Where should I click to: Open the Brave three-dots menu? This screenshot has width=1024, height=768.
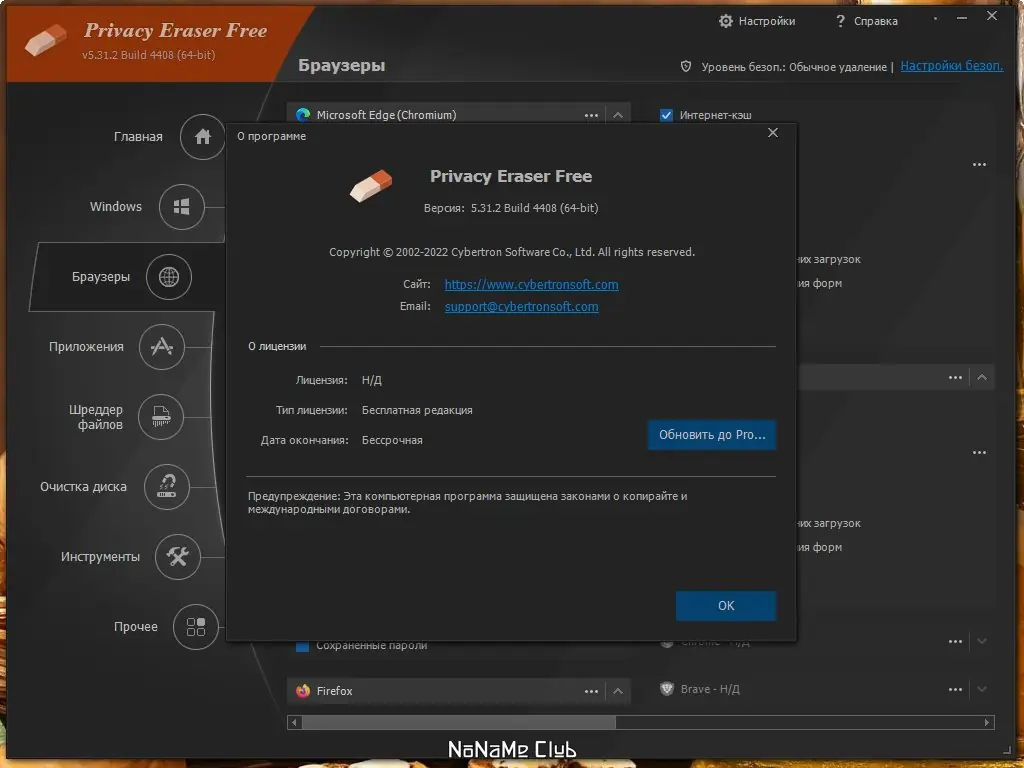[955, 690]
